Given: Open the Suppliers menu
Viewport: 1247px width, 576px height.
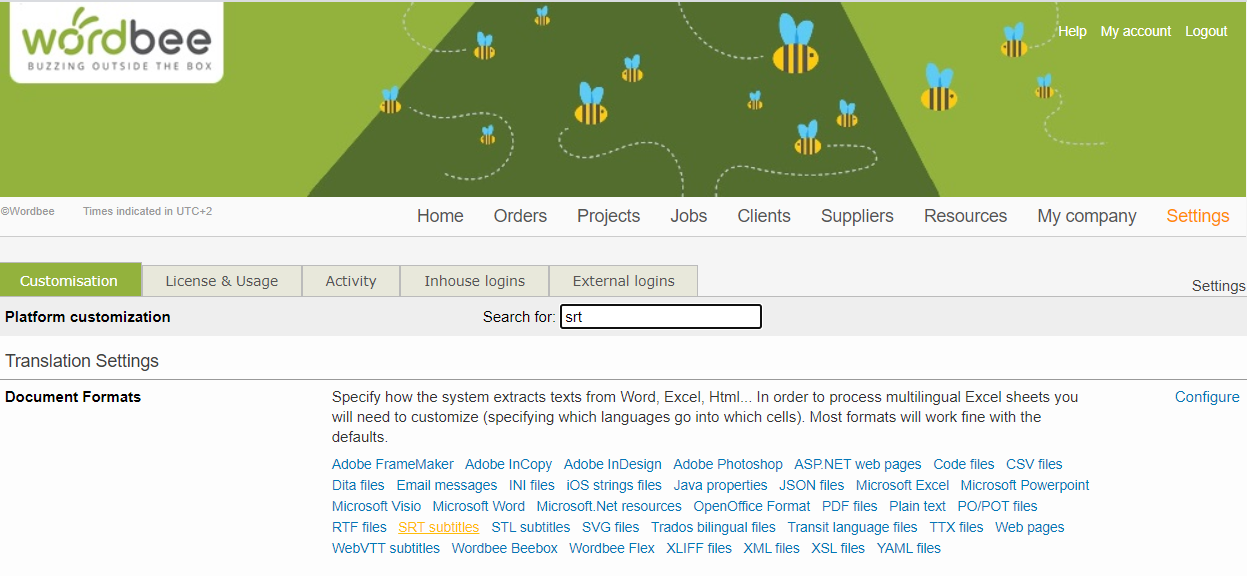Looking at the screenshot, I should (x=857, y=216).
